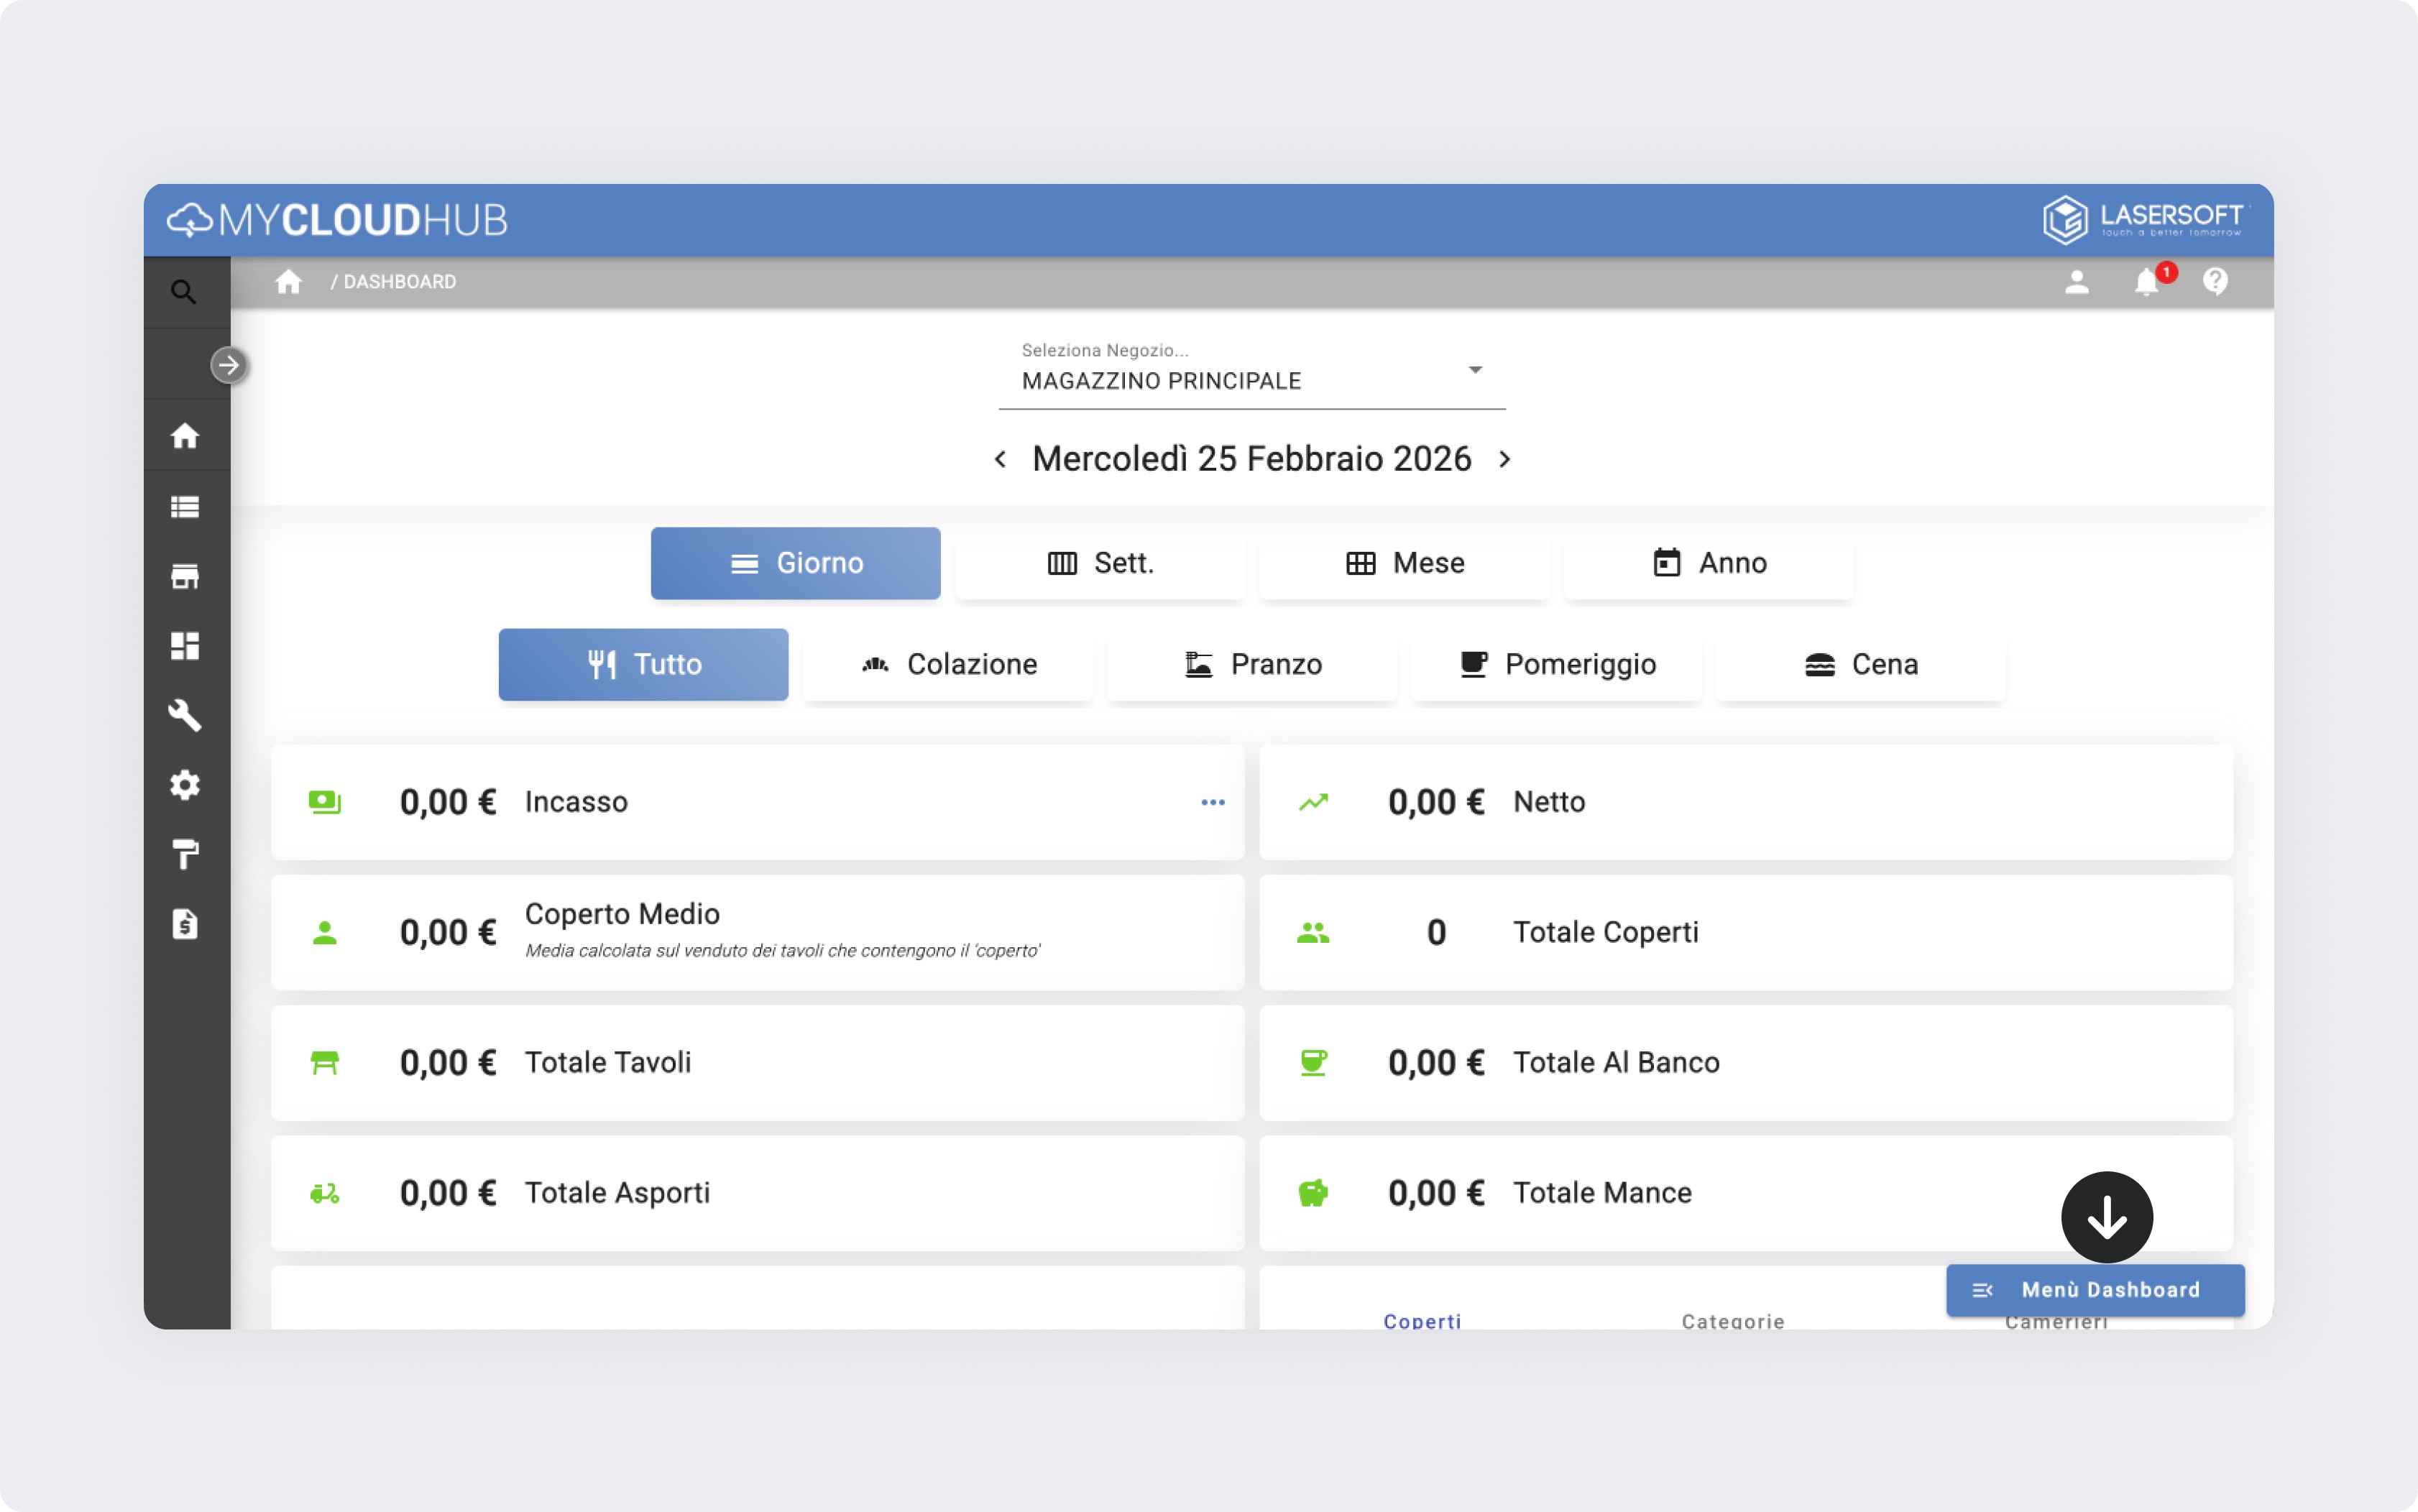Image resolution: width=2418 pixels, height=1512 pixels.
Task: Open Incasso three-dot options
Action: tap(1213, 802)
